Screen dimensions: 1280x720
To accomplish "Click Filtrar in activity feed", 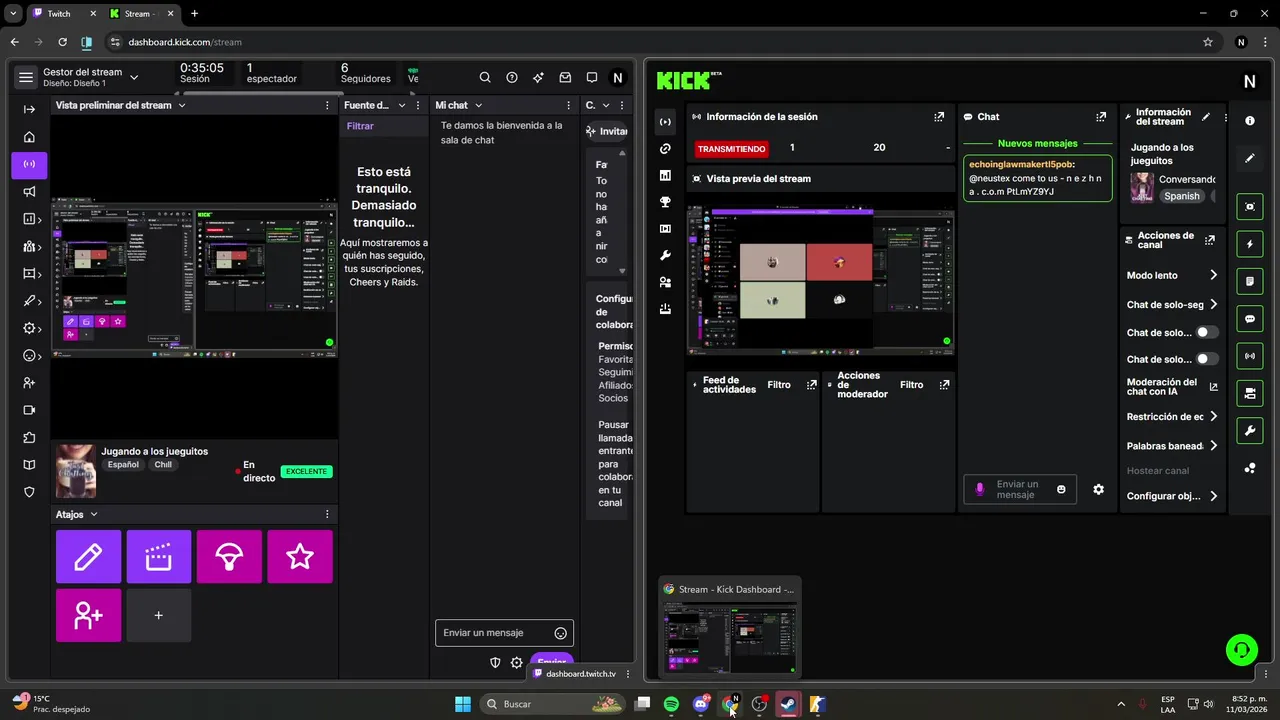I will [x=360, y=126].
